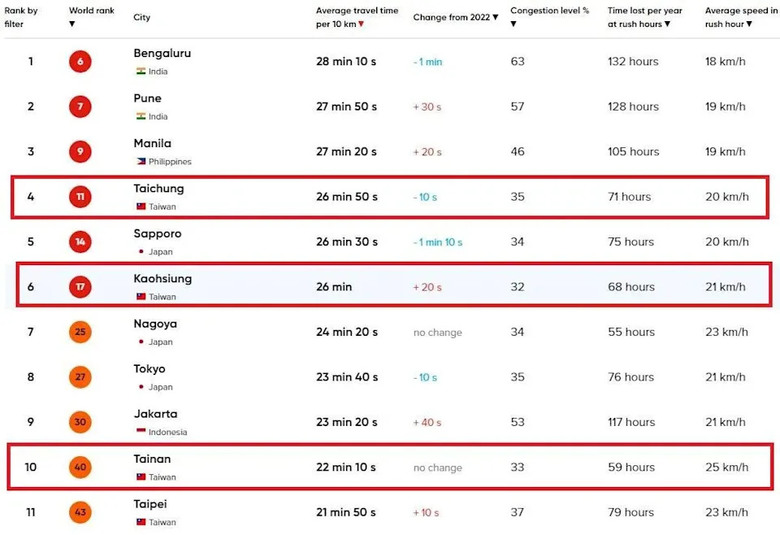Viewport: 780px width, 535px height.
Task: Click Nagoya's orange rank 25 badge
Action: click(80, 332)
